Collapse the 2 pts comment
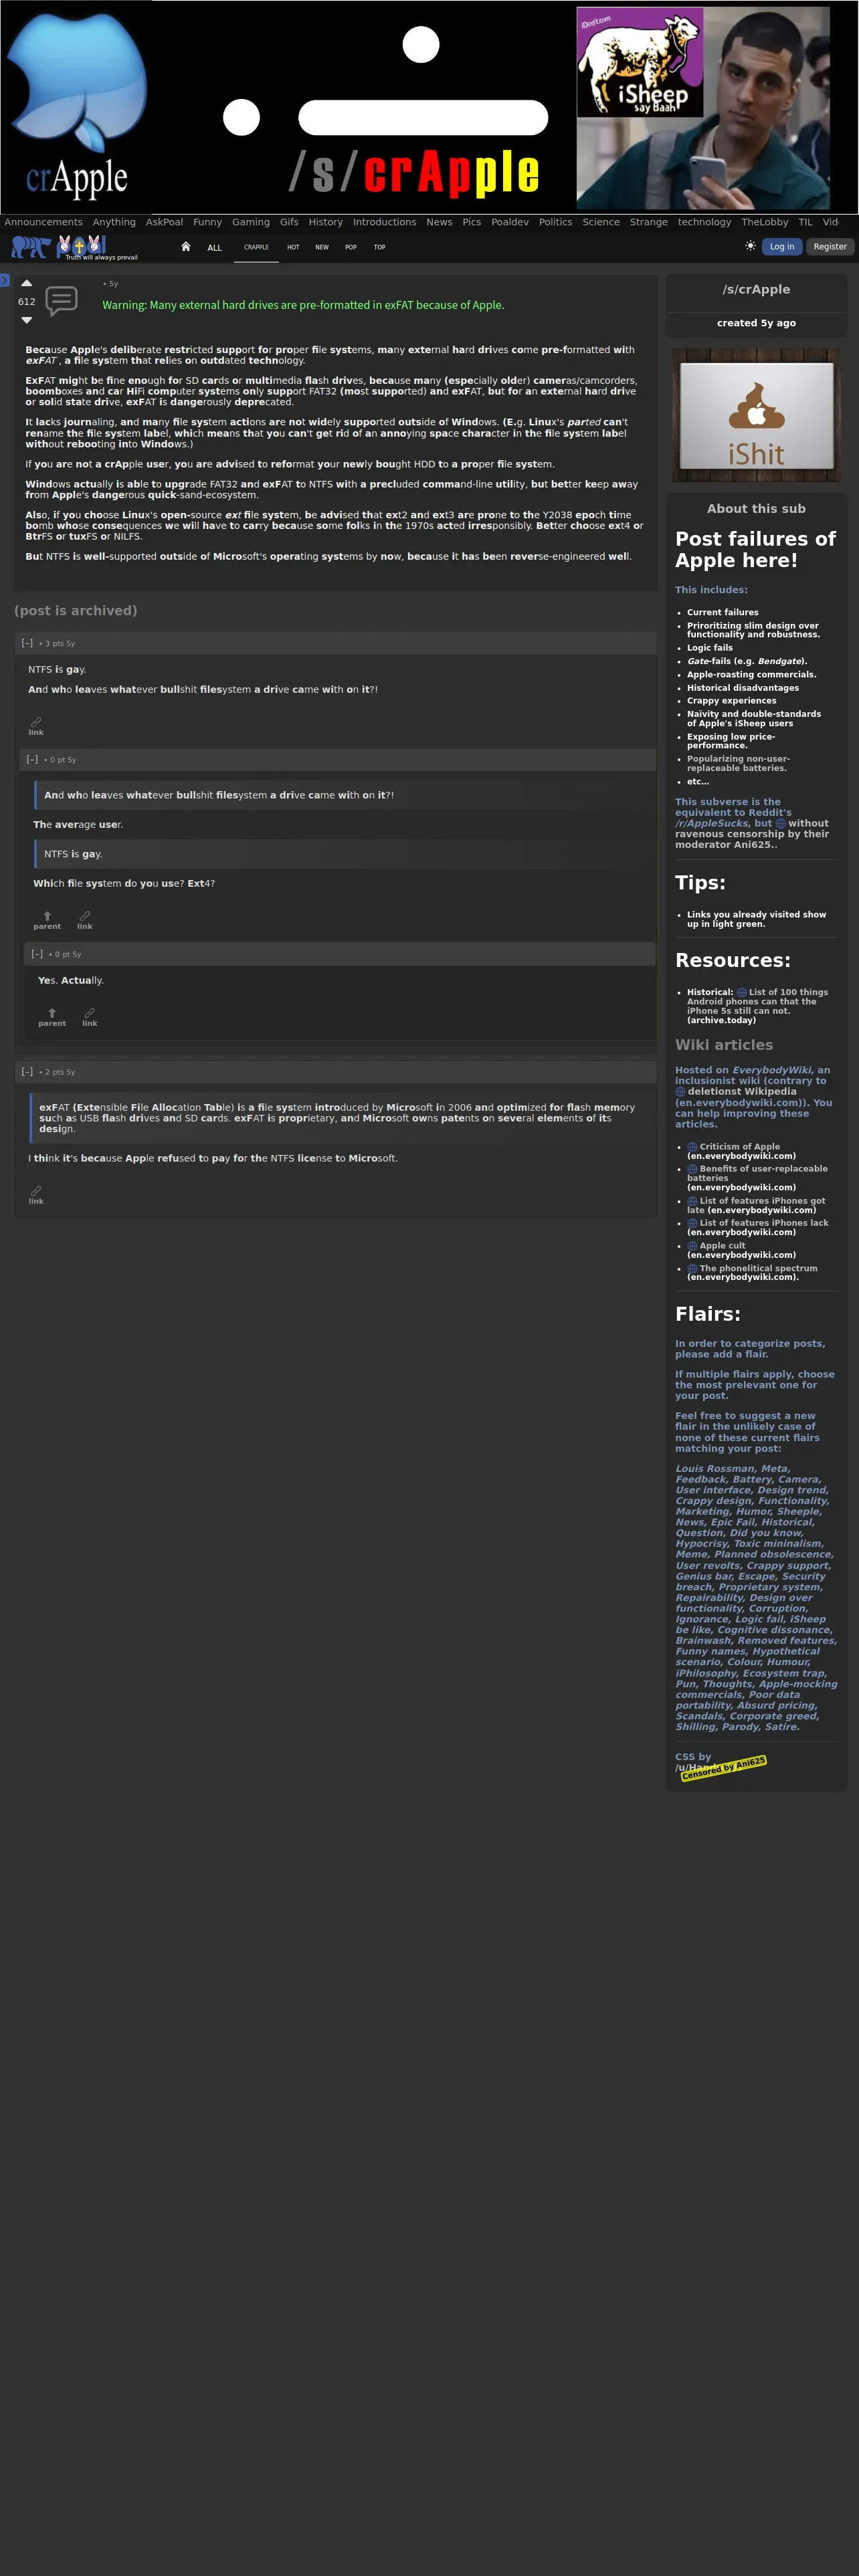The width and height of the screenshot is (859, 2576). coord(27,1071)
